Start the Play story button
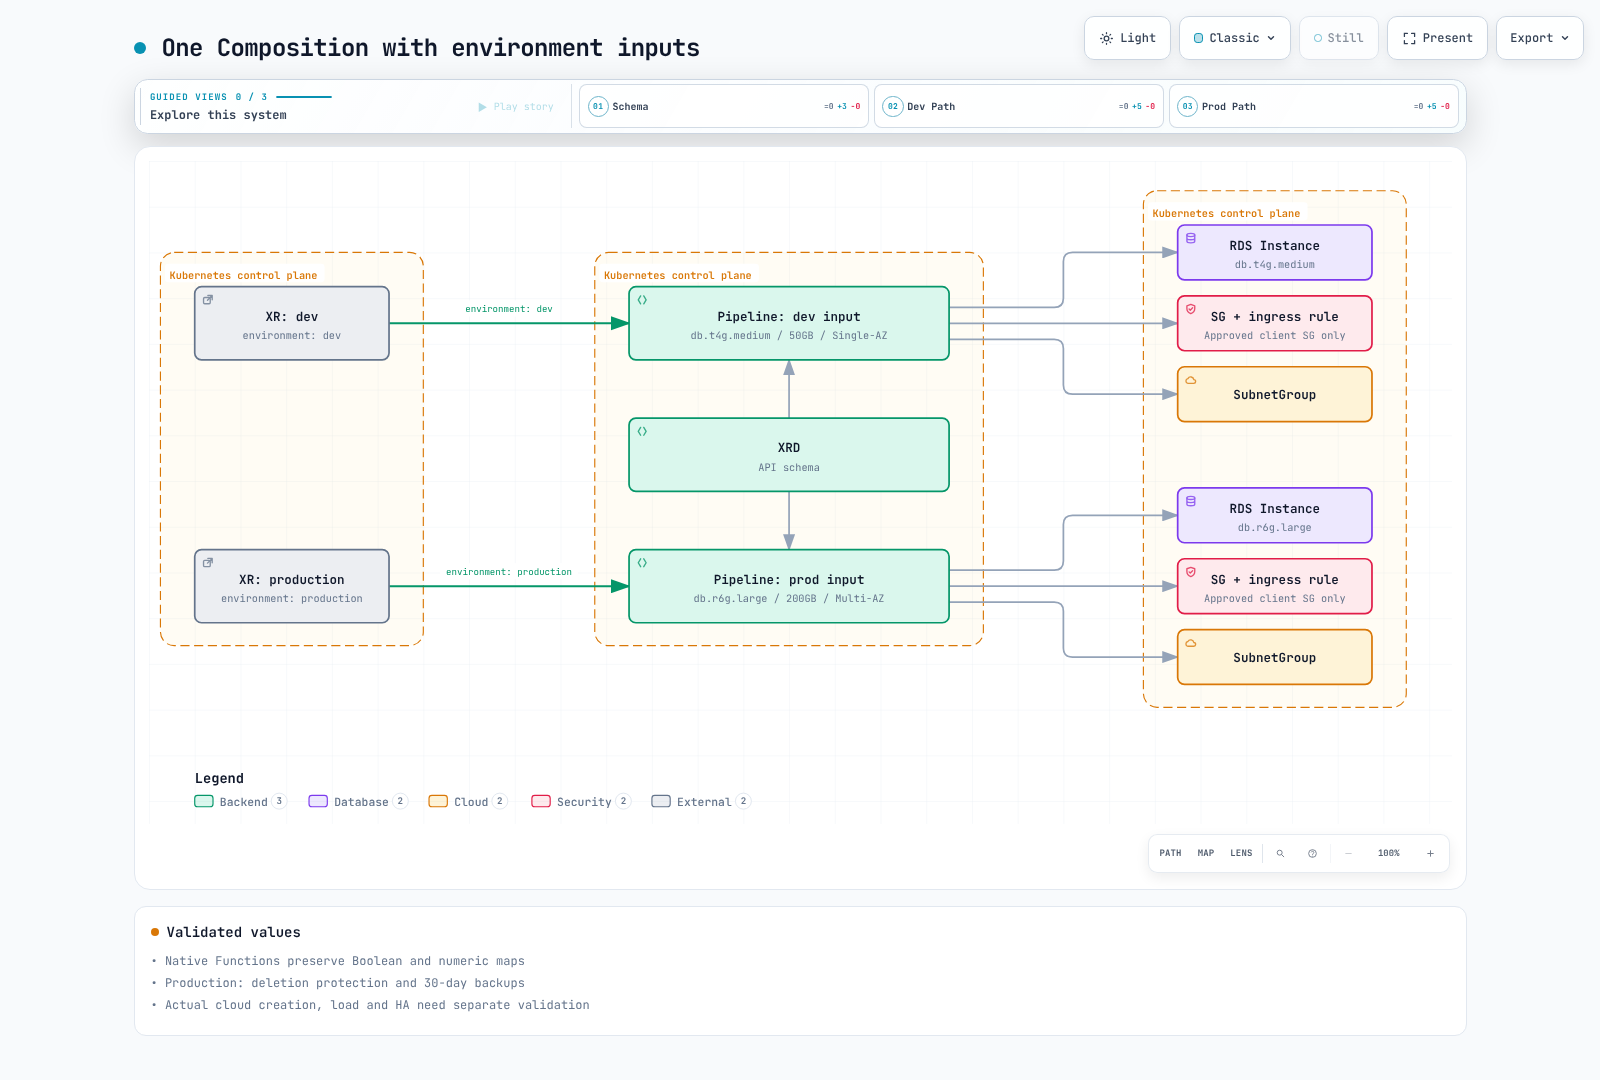 516,107
